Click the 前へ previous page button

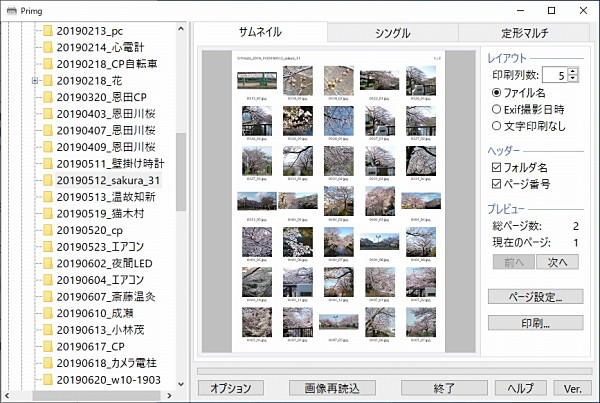[x=514, y=263]
